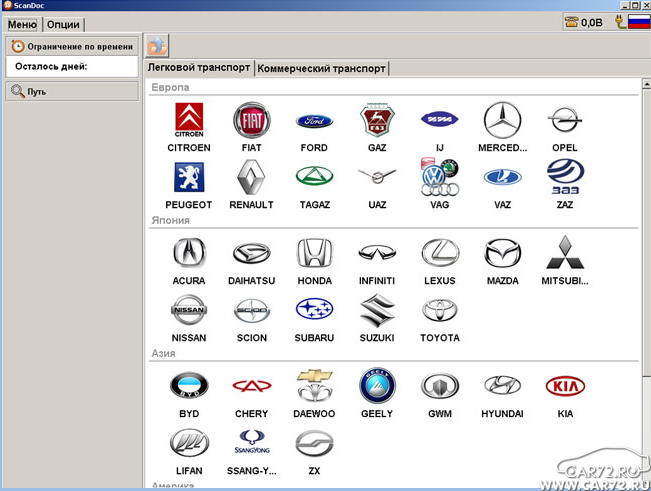Pick the GWM brand icon
Screen dimensions: 651x491
tap(440, 386)
